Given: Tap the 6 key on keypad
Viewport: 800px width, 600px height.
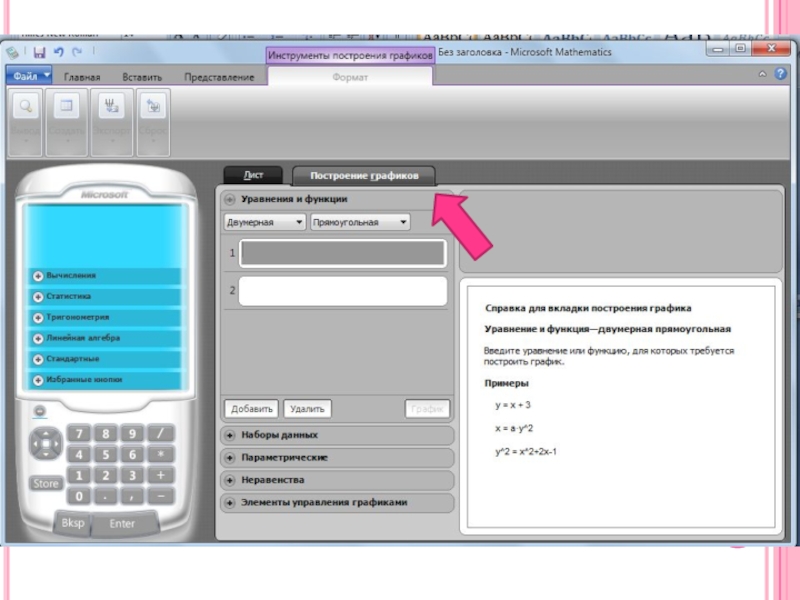Looking at the screenshot, I should pos(132,454).
